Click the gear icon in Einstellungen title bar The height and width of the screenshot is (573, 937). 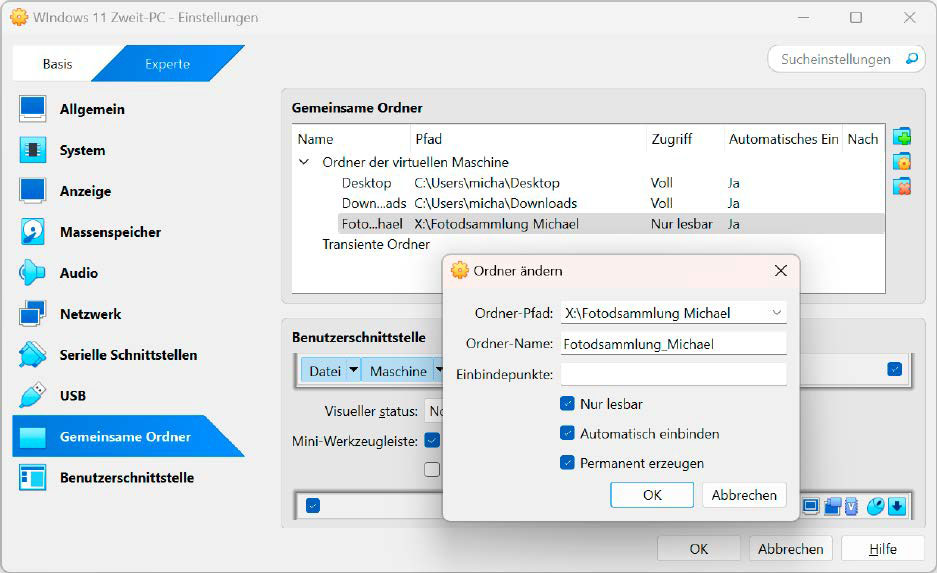click(x=19, y=17)
